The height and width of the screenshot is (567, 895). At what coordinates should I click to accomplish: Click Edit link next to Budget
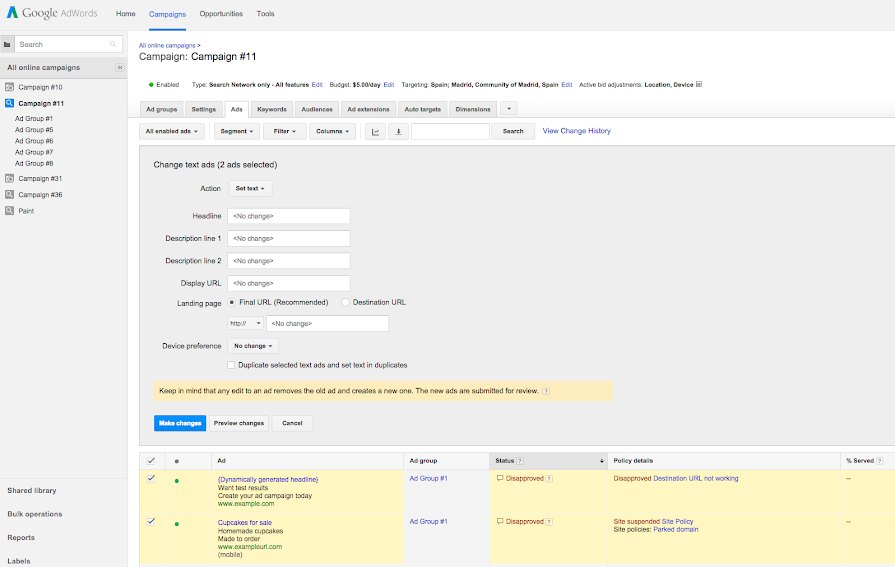point(389,85)
